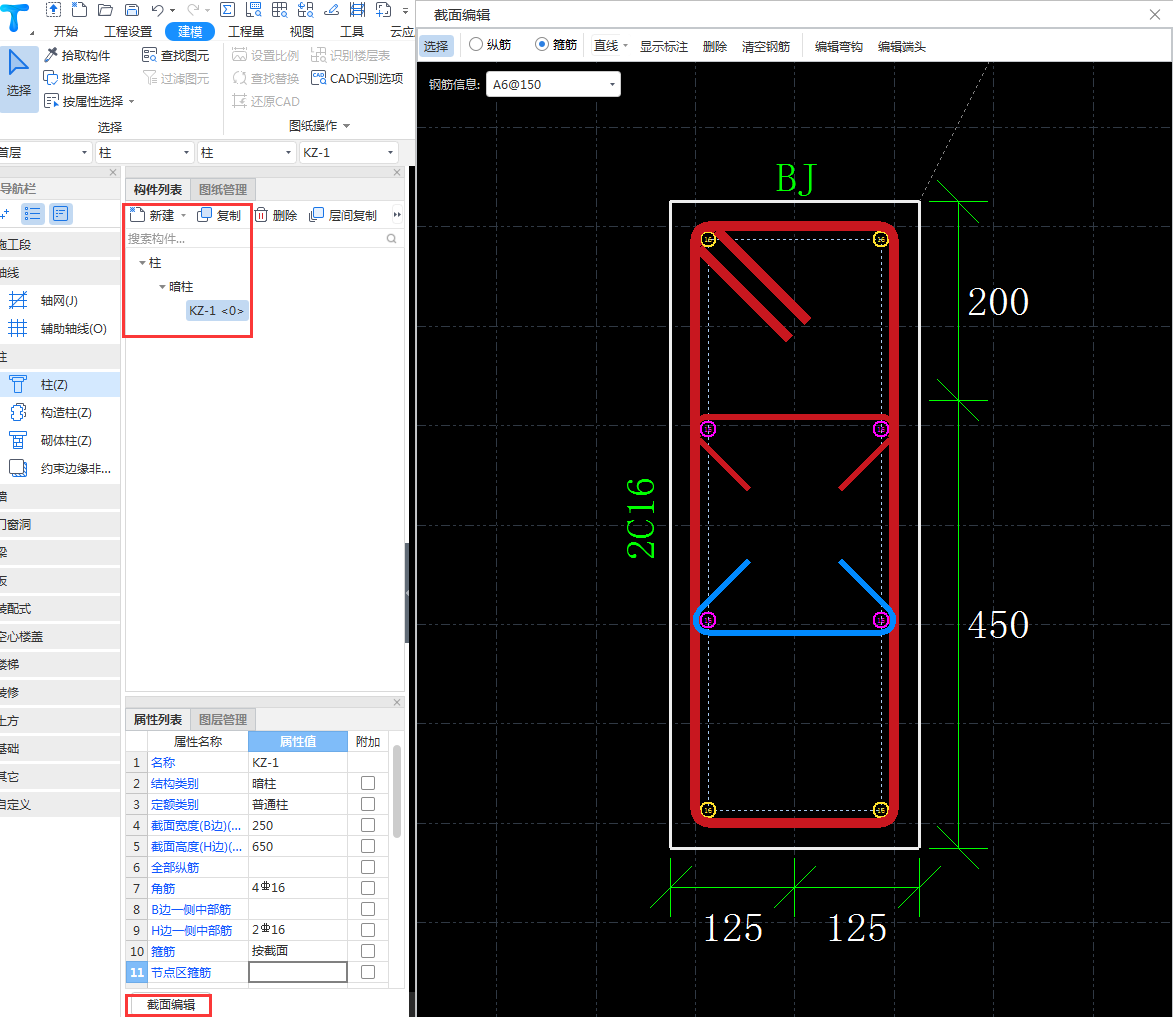Tick 附加 checkbox for 定额类别 row

tap(368, 804)
